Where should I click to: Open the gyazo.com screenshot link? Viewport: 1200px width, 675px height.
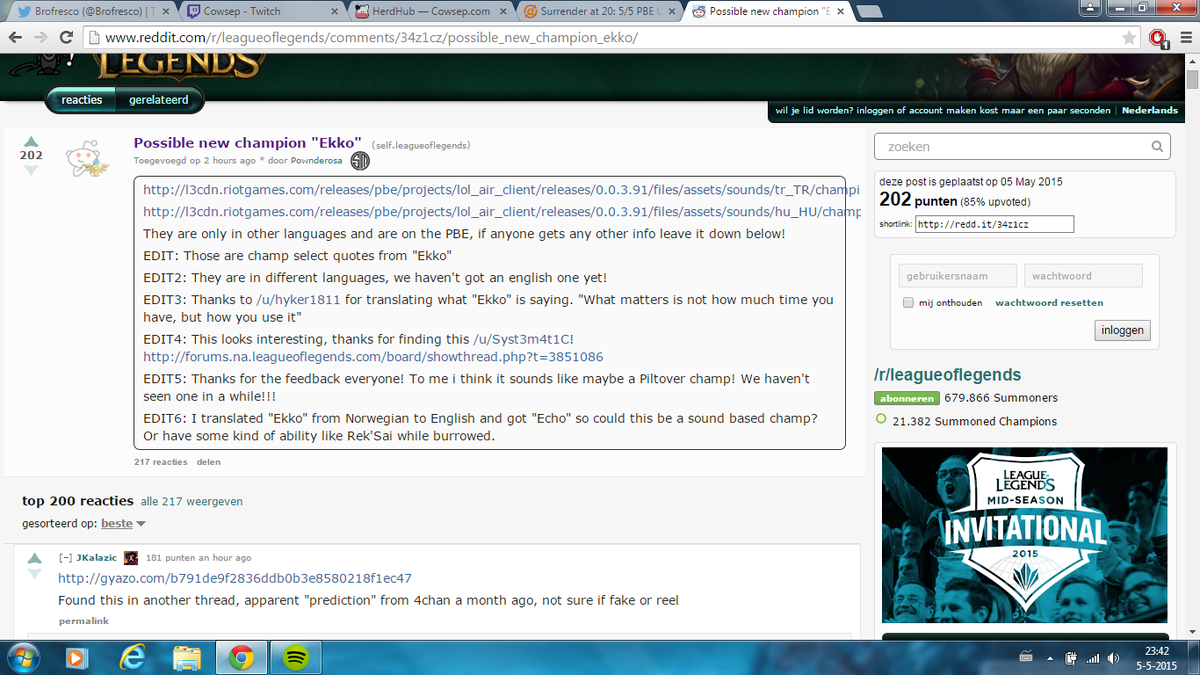(234, 579)
